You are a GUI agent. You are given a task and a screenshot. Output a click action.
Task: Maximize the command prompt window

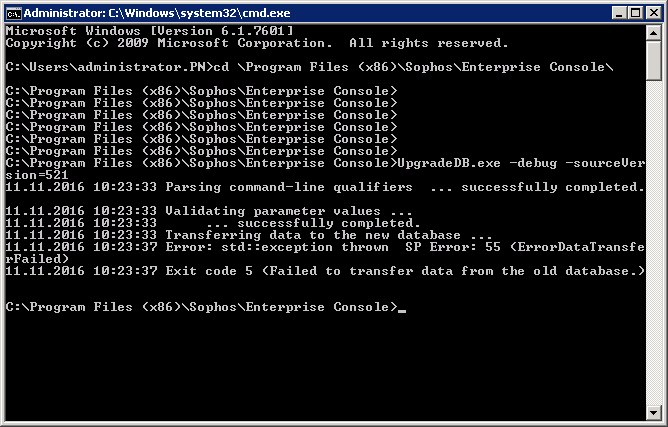pos(636,13)
